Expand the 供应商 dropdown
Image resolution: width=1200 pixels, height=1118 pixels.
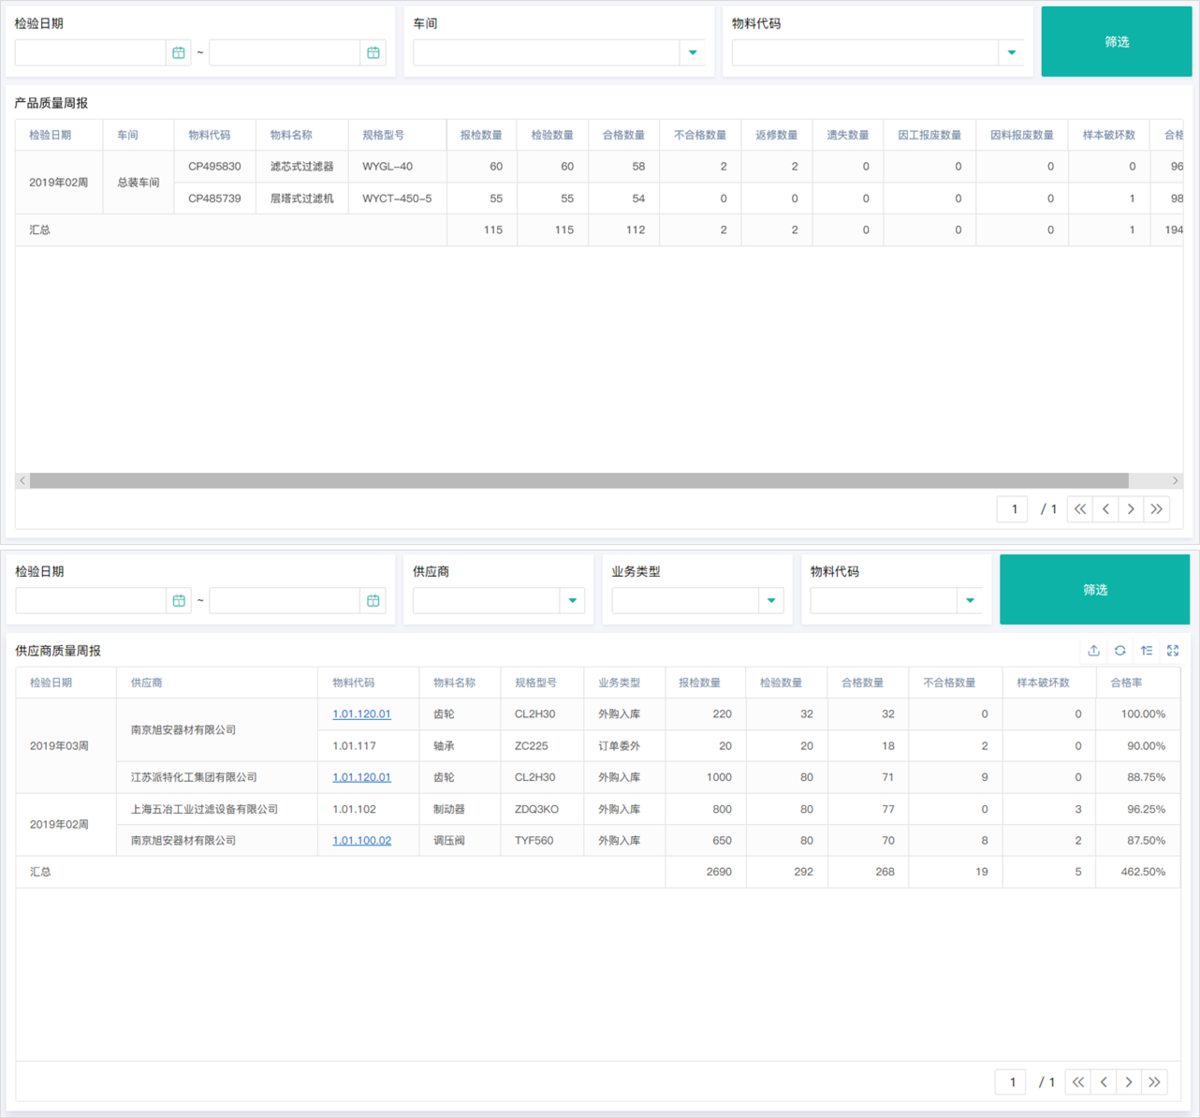572,601
